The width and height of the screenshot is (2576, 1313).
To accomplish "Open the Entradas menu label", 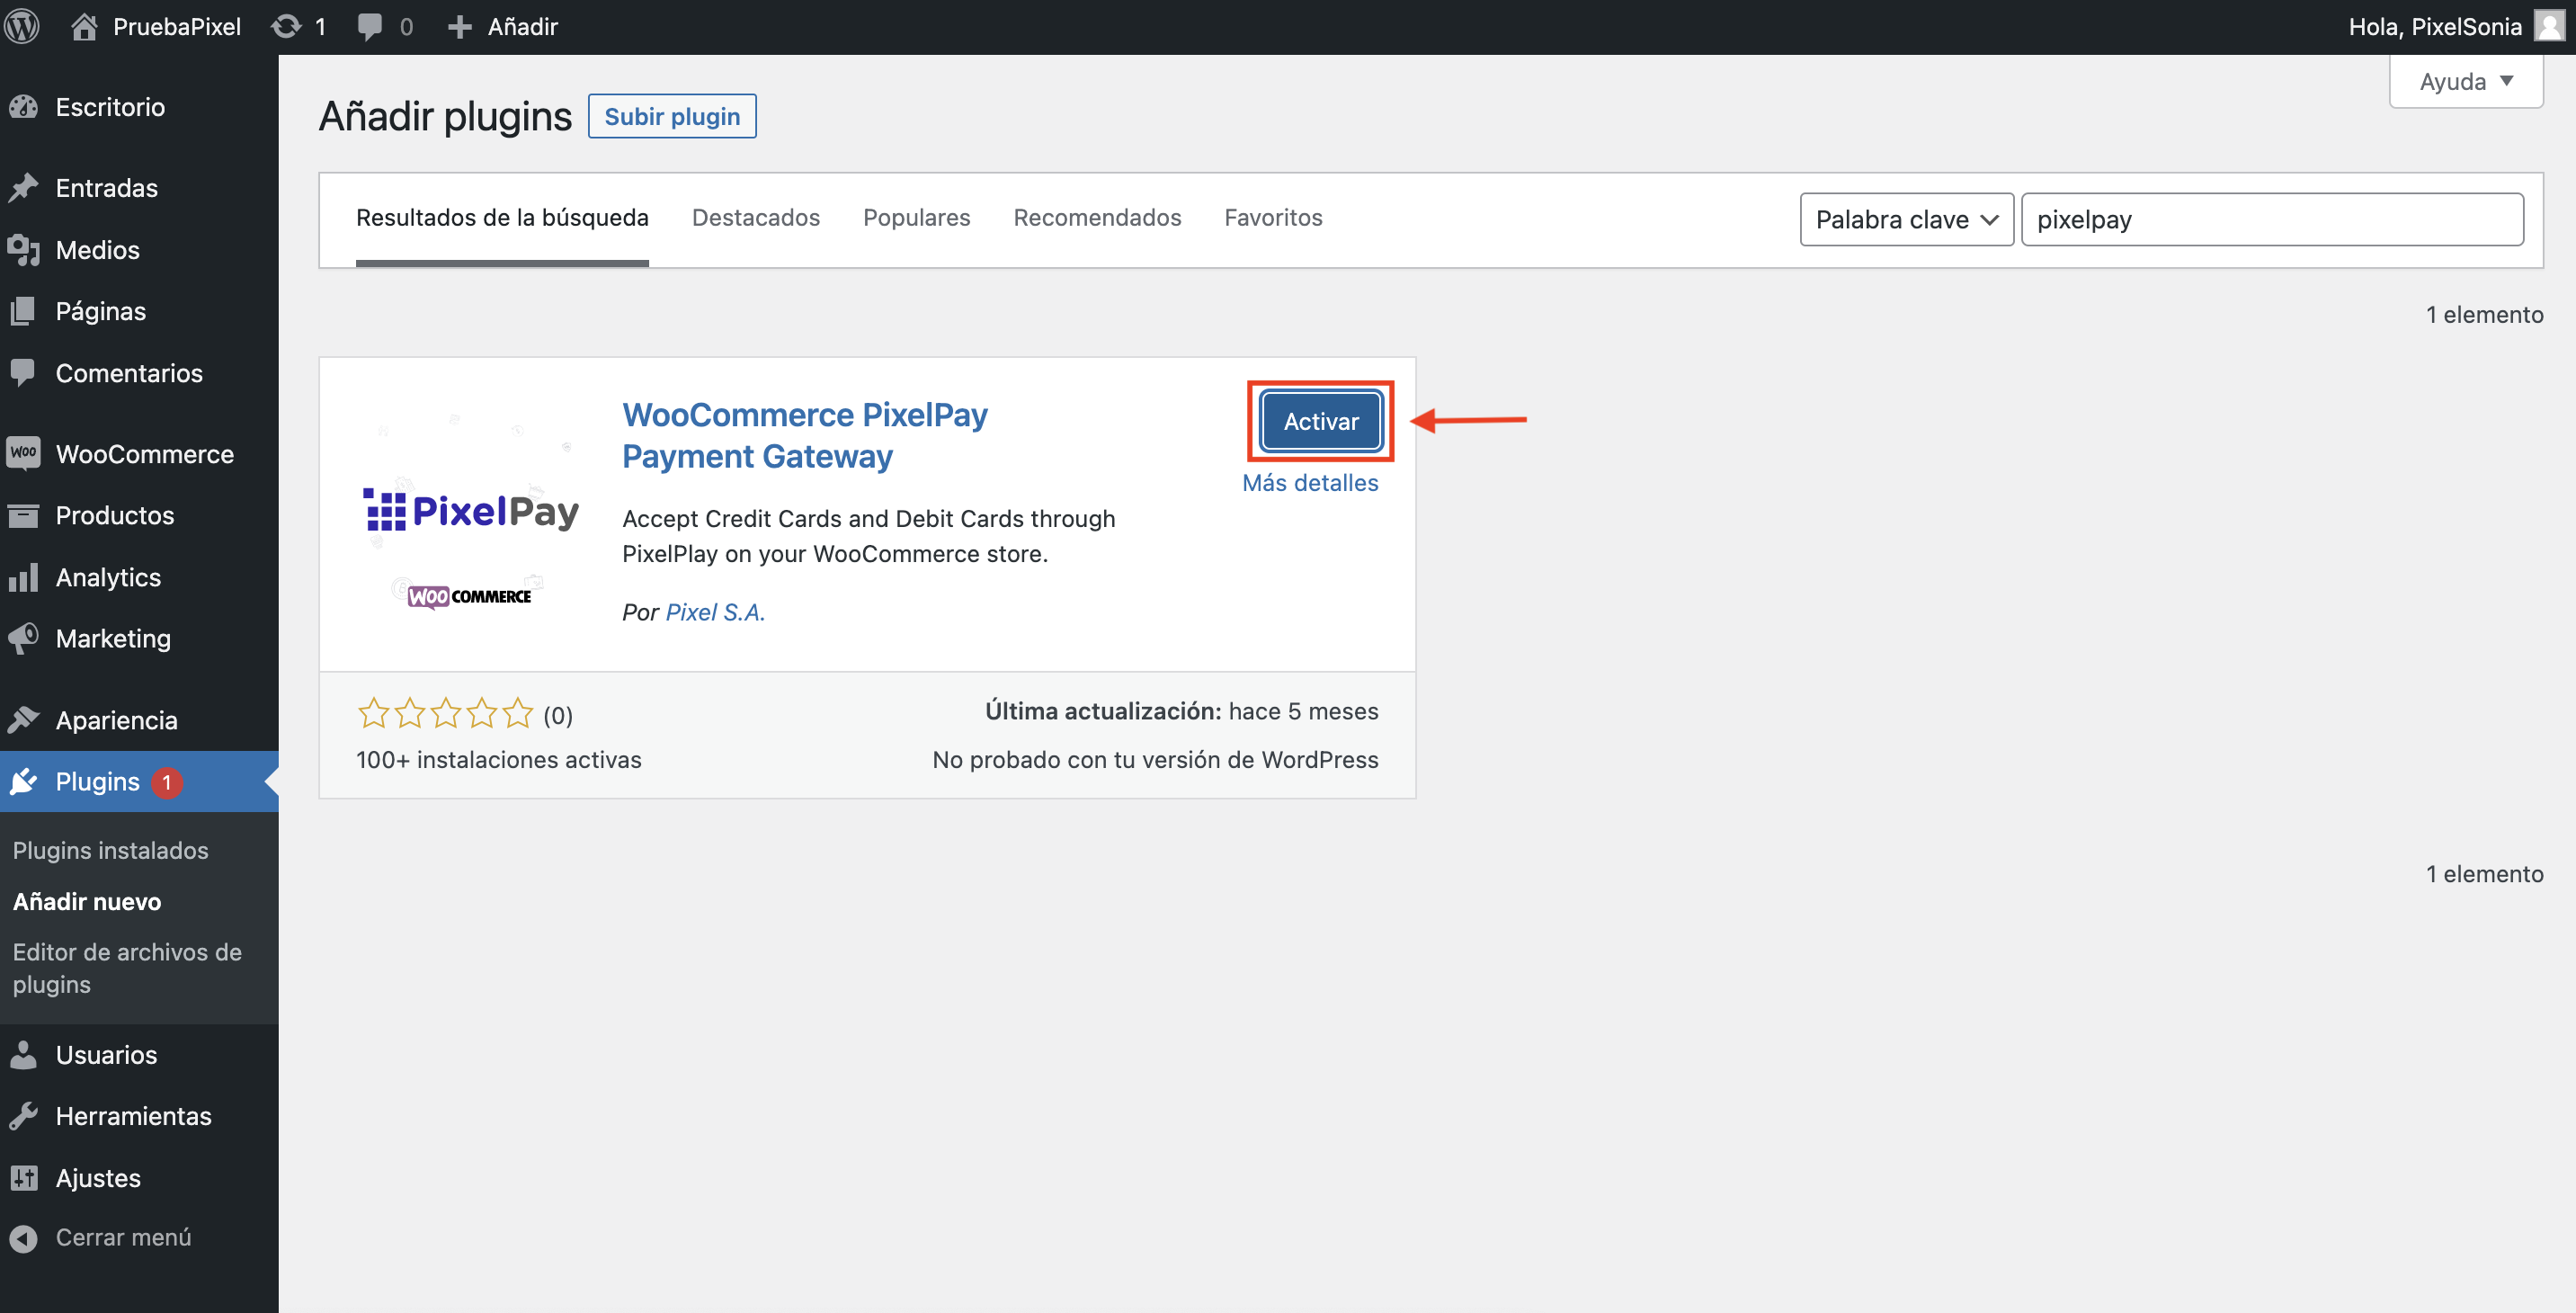I will click(107, 188).
